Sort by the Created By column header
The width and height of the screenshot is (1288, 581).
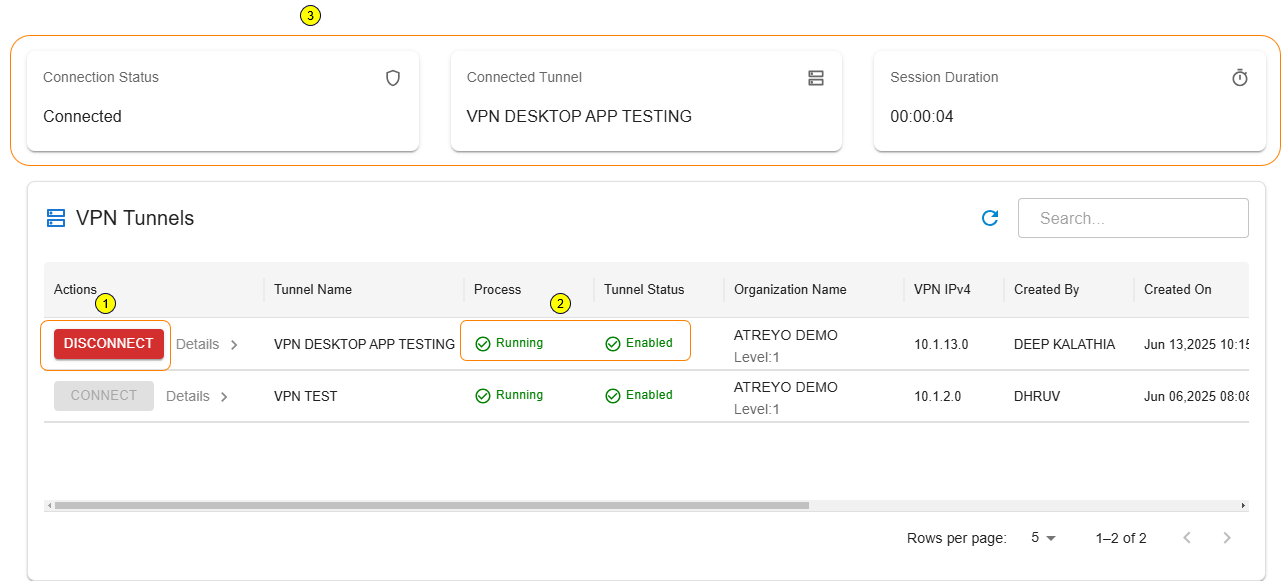click(x=1046, y=290)
